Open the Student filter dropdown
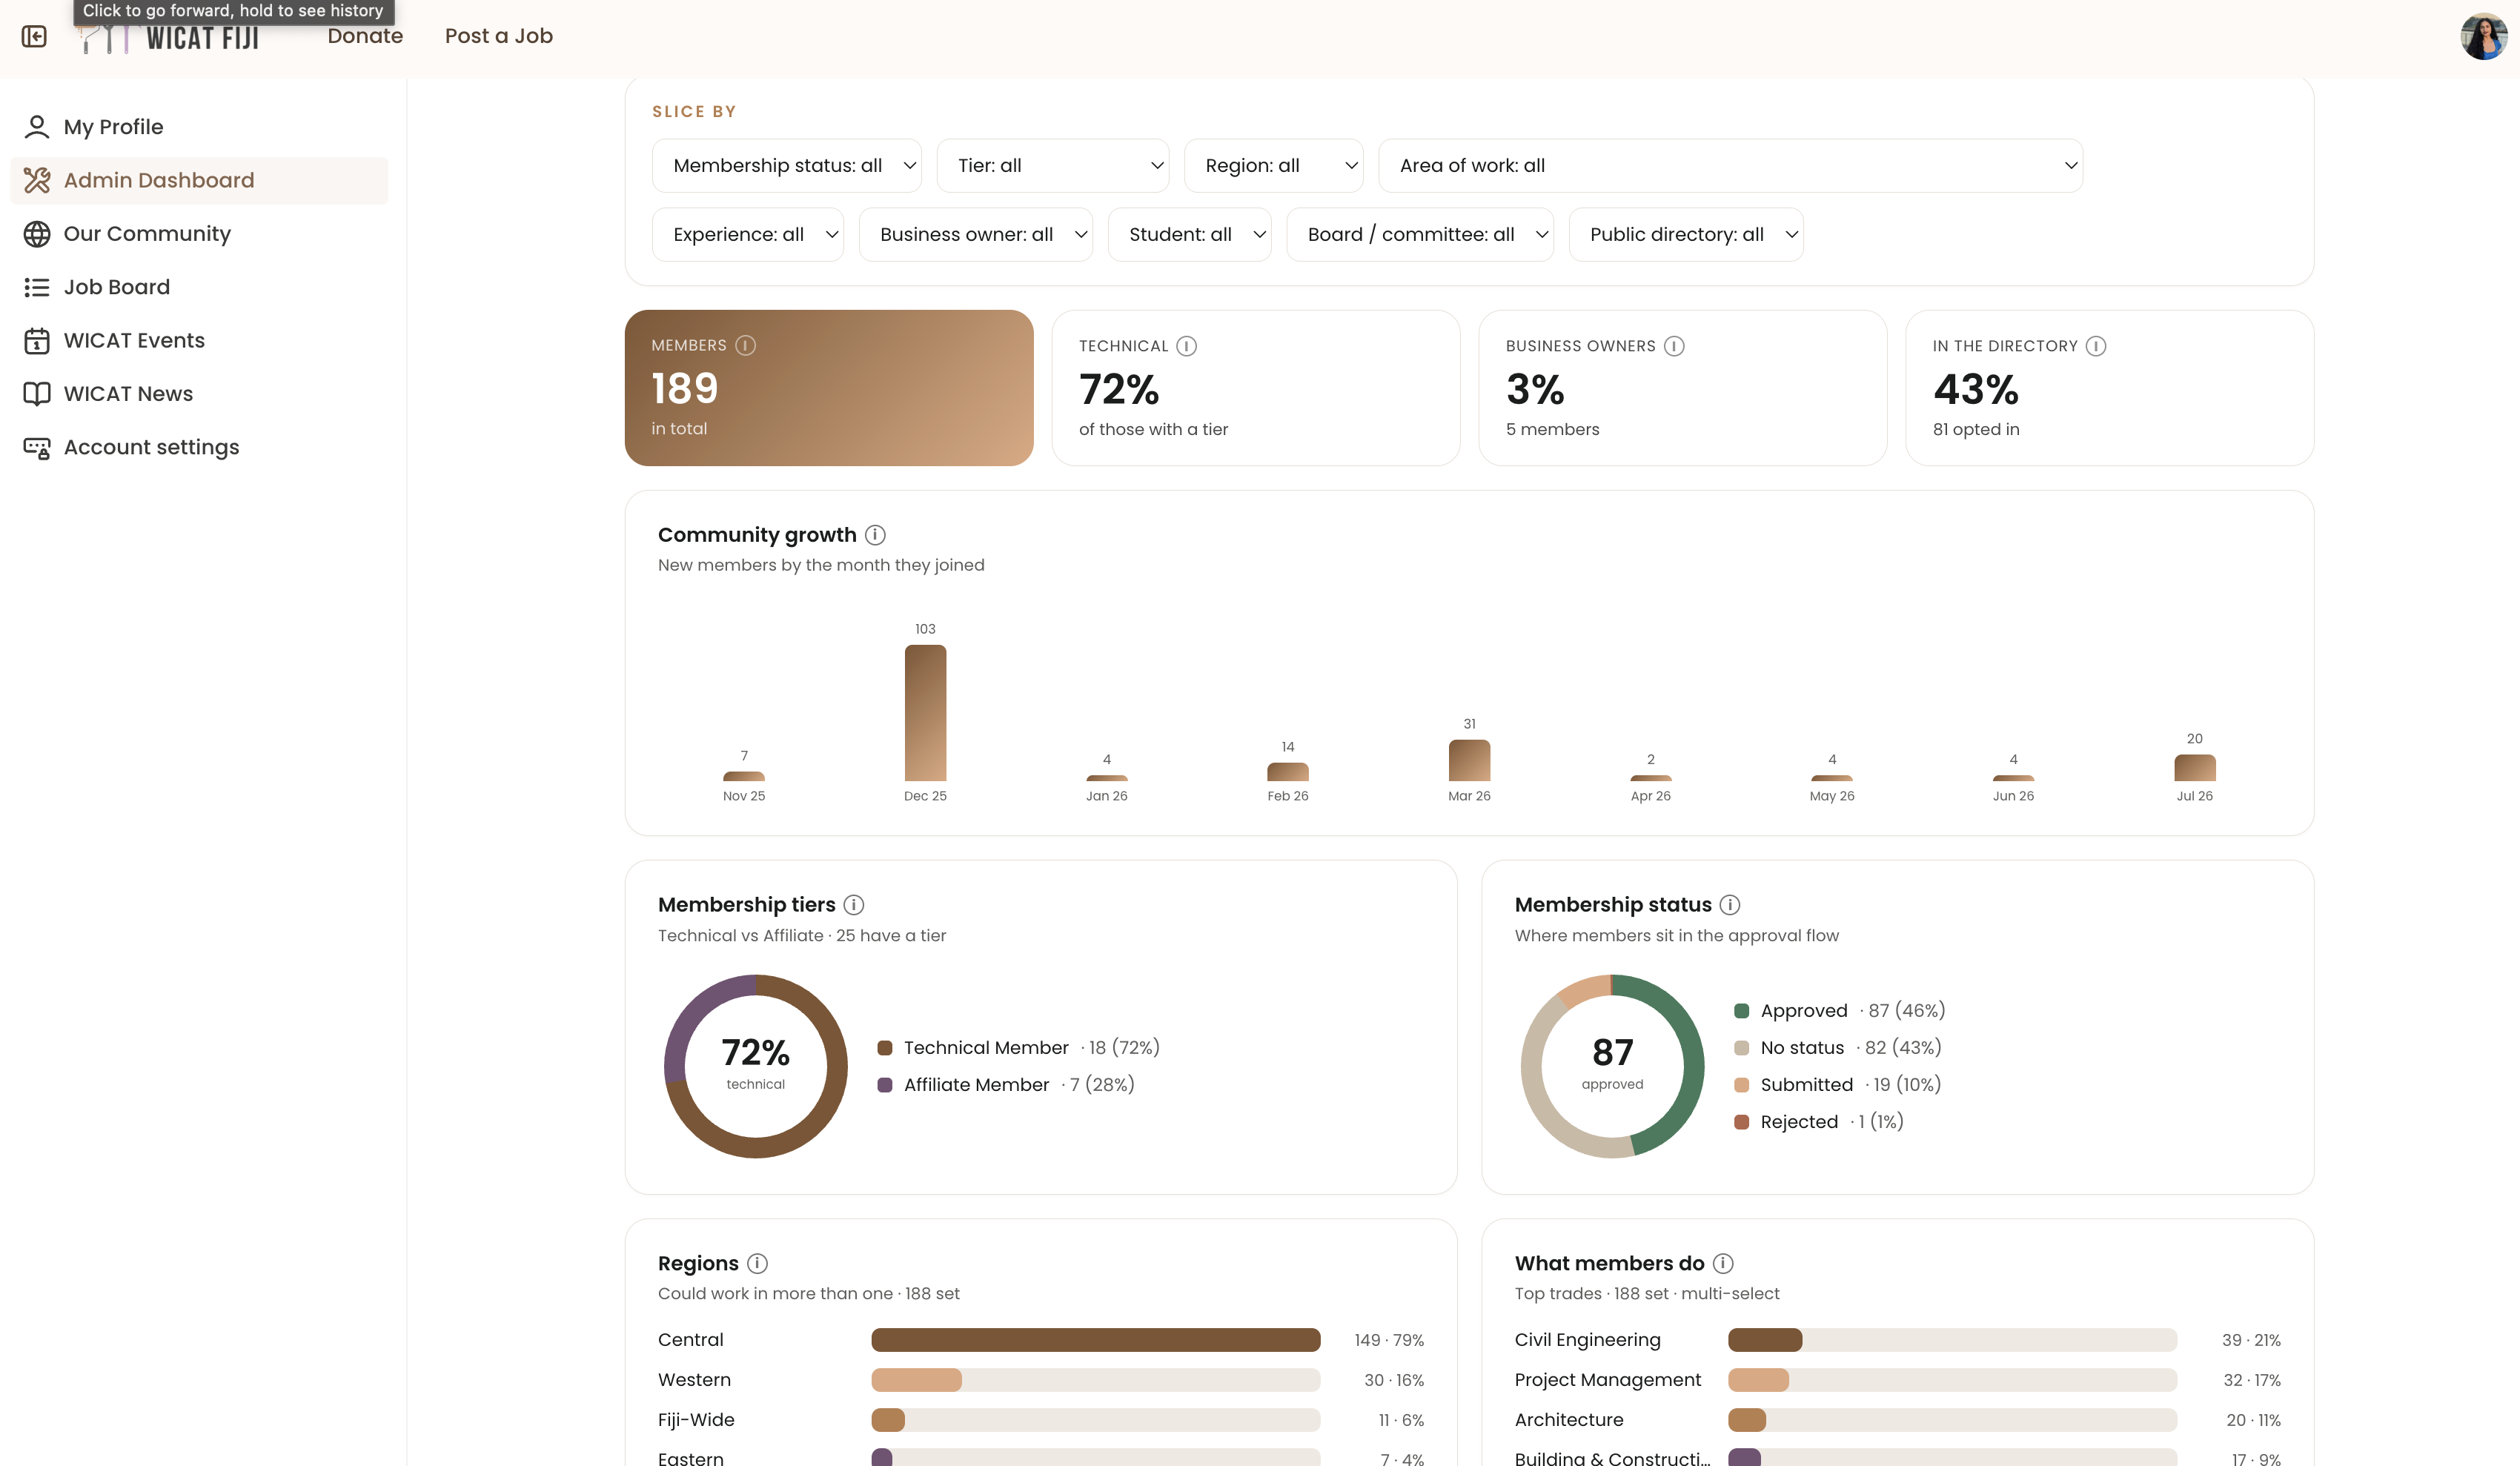The image size is (2520, 1466). [x=1189, y=235]
